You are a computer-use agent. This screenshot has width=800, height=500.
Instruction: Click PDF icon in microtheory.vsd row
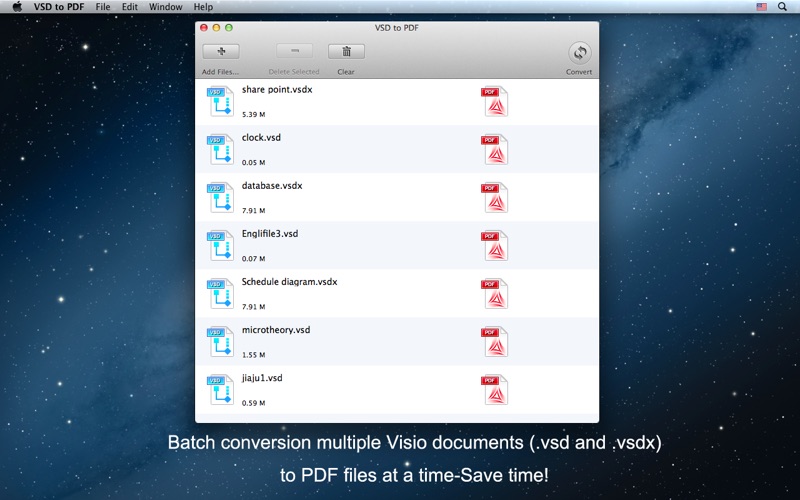(x=494, y=342)
